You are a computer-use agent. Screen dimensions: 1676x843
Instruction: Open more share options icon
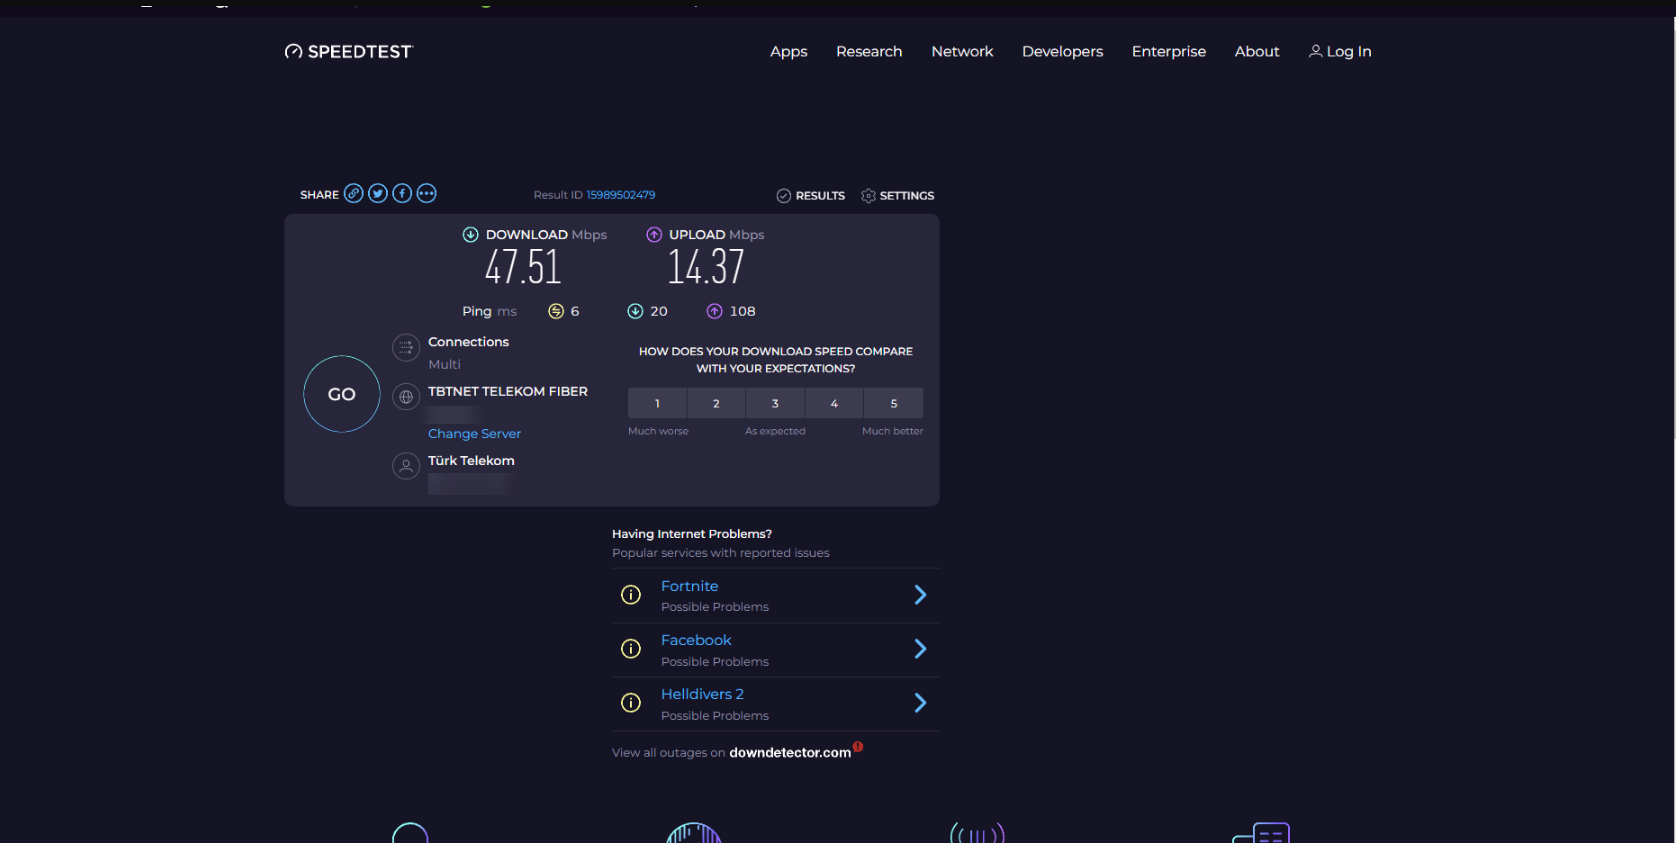426,194
